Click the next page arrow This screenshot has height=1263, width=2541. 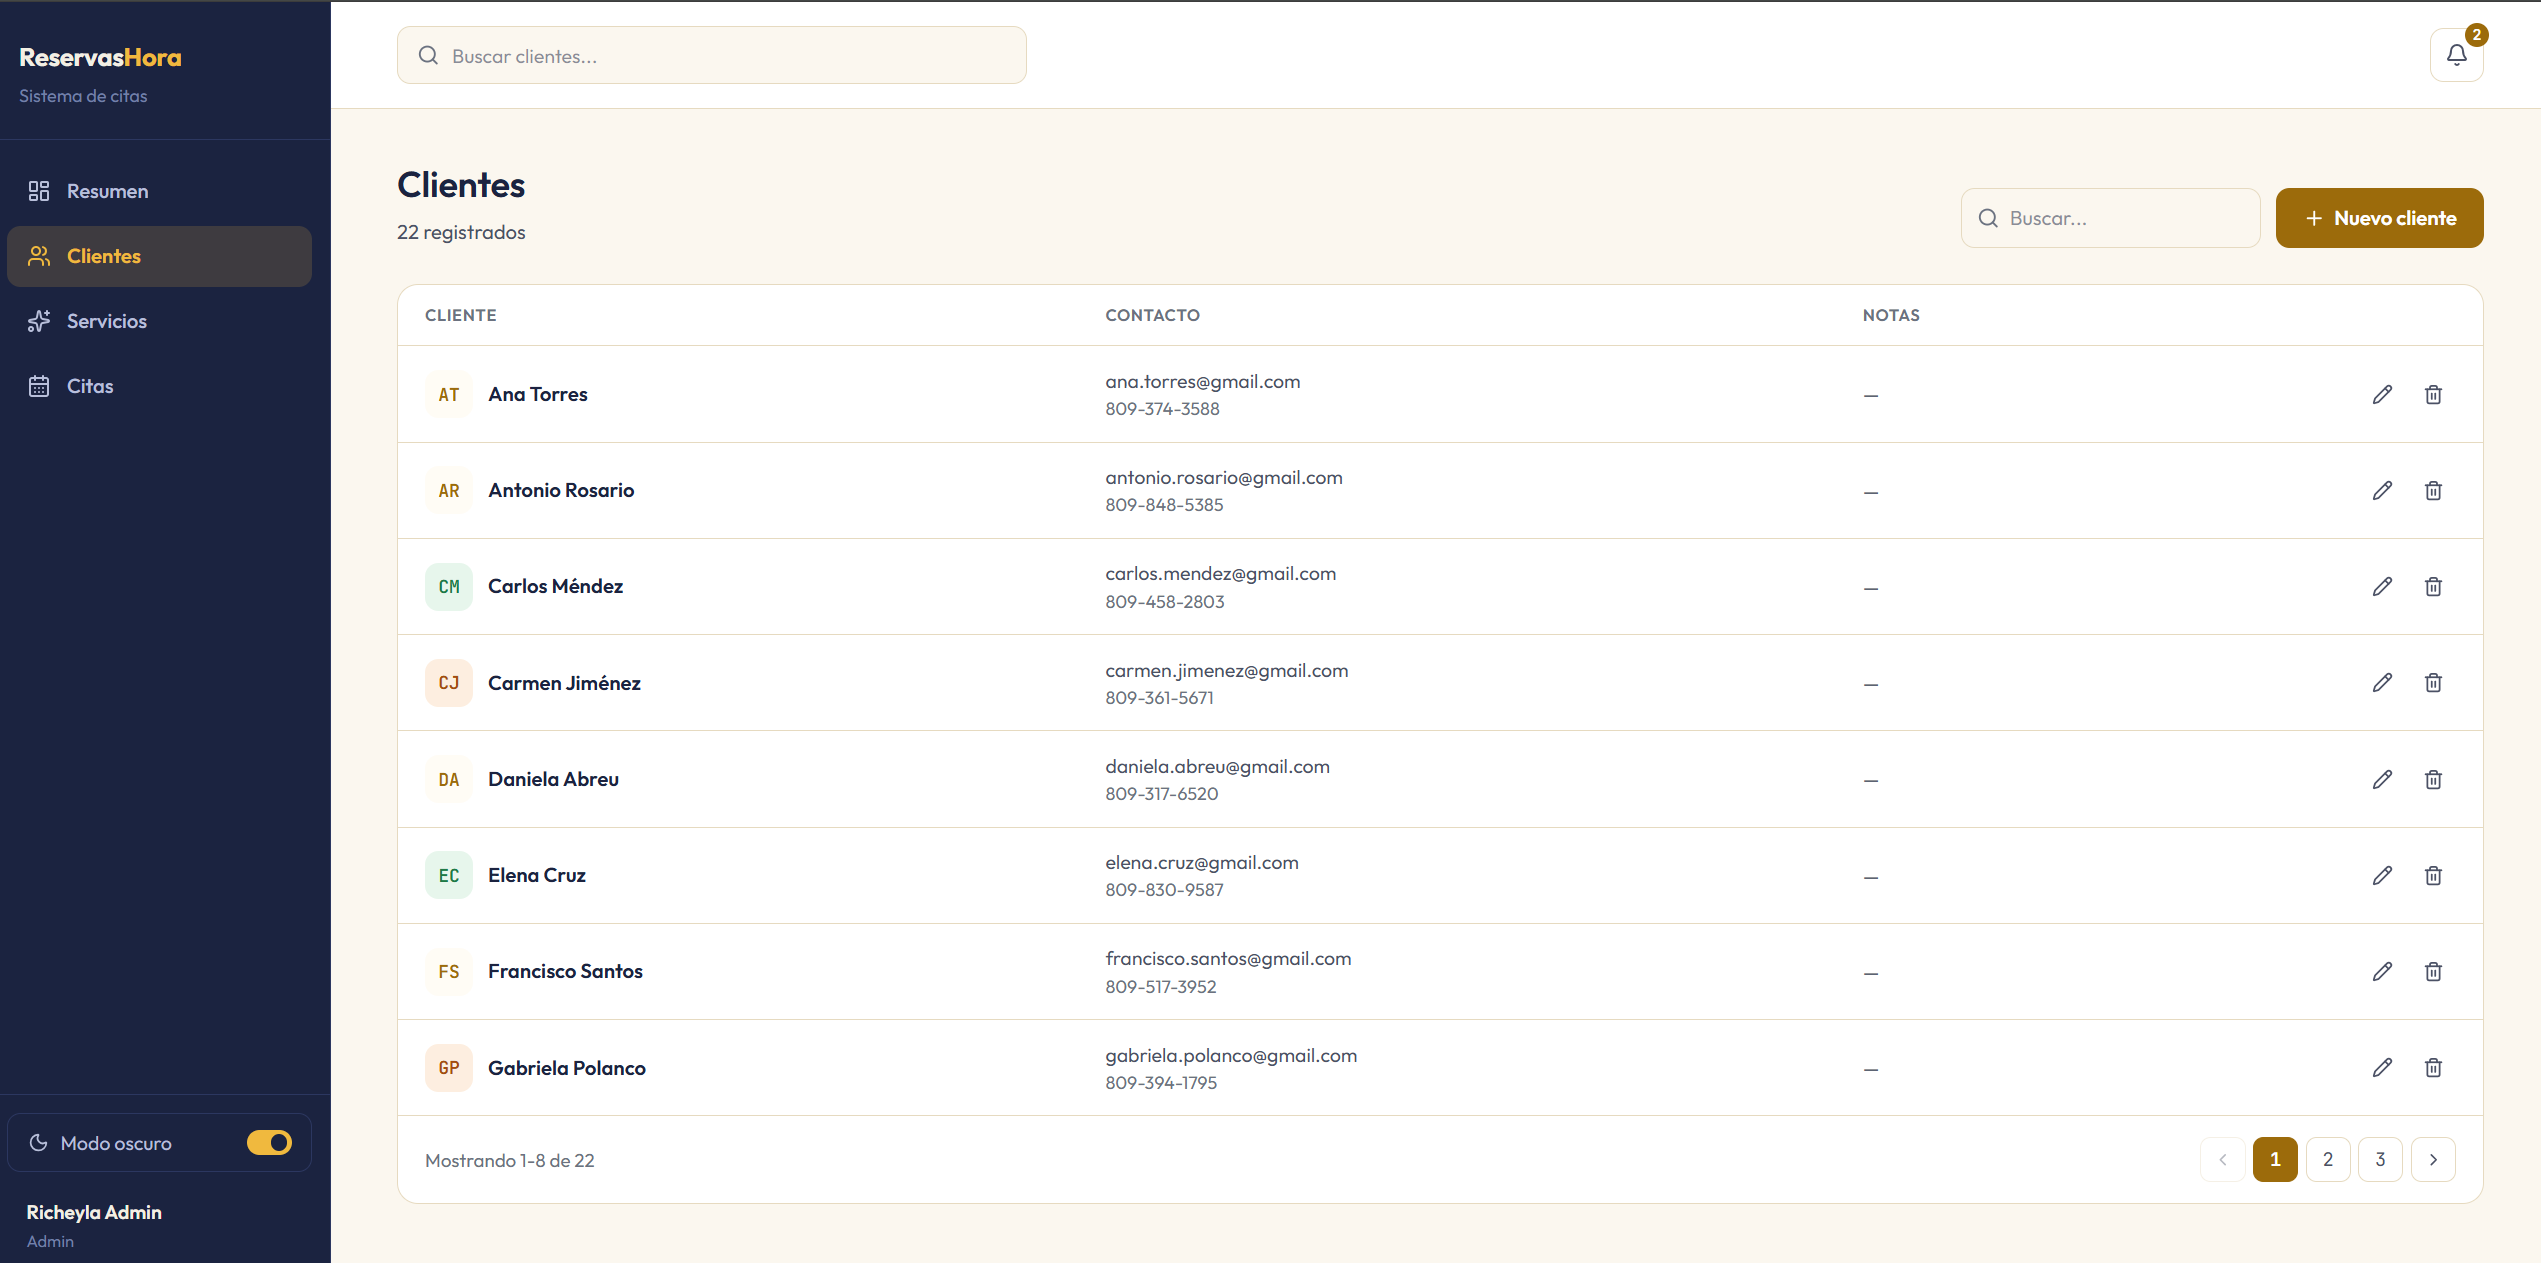2433,1159
